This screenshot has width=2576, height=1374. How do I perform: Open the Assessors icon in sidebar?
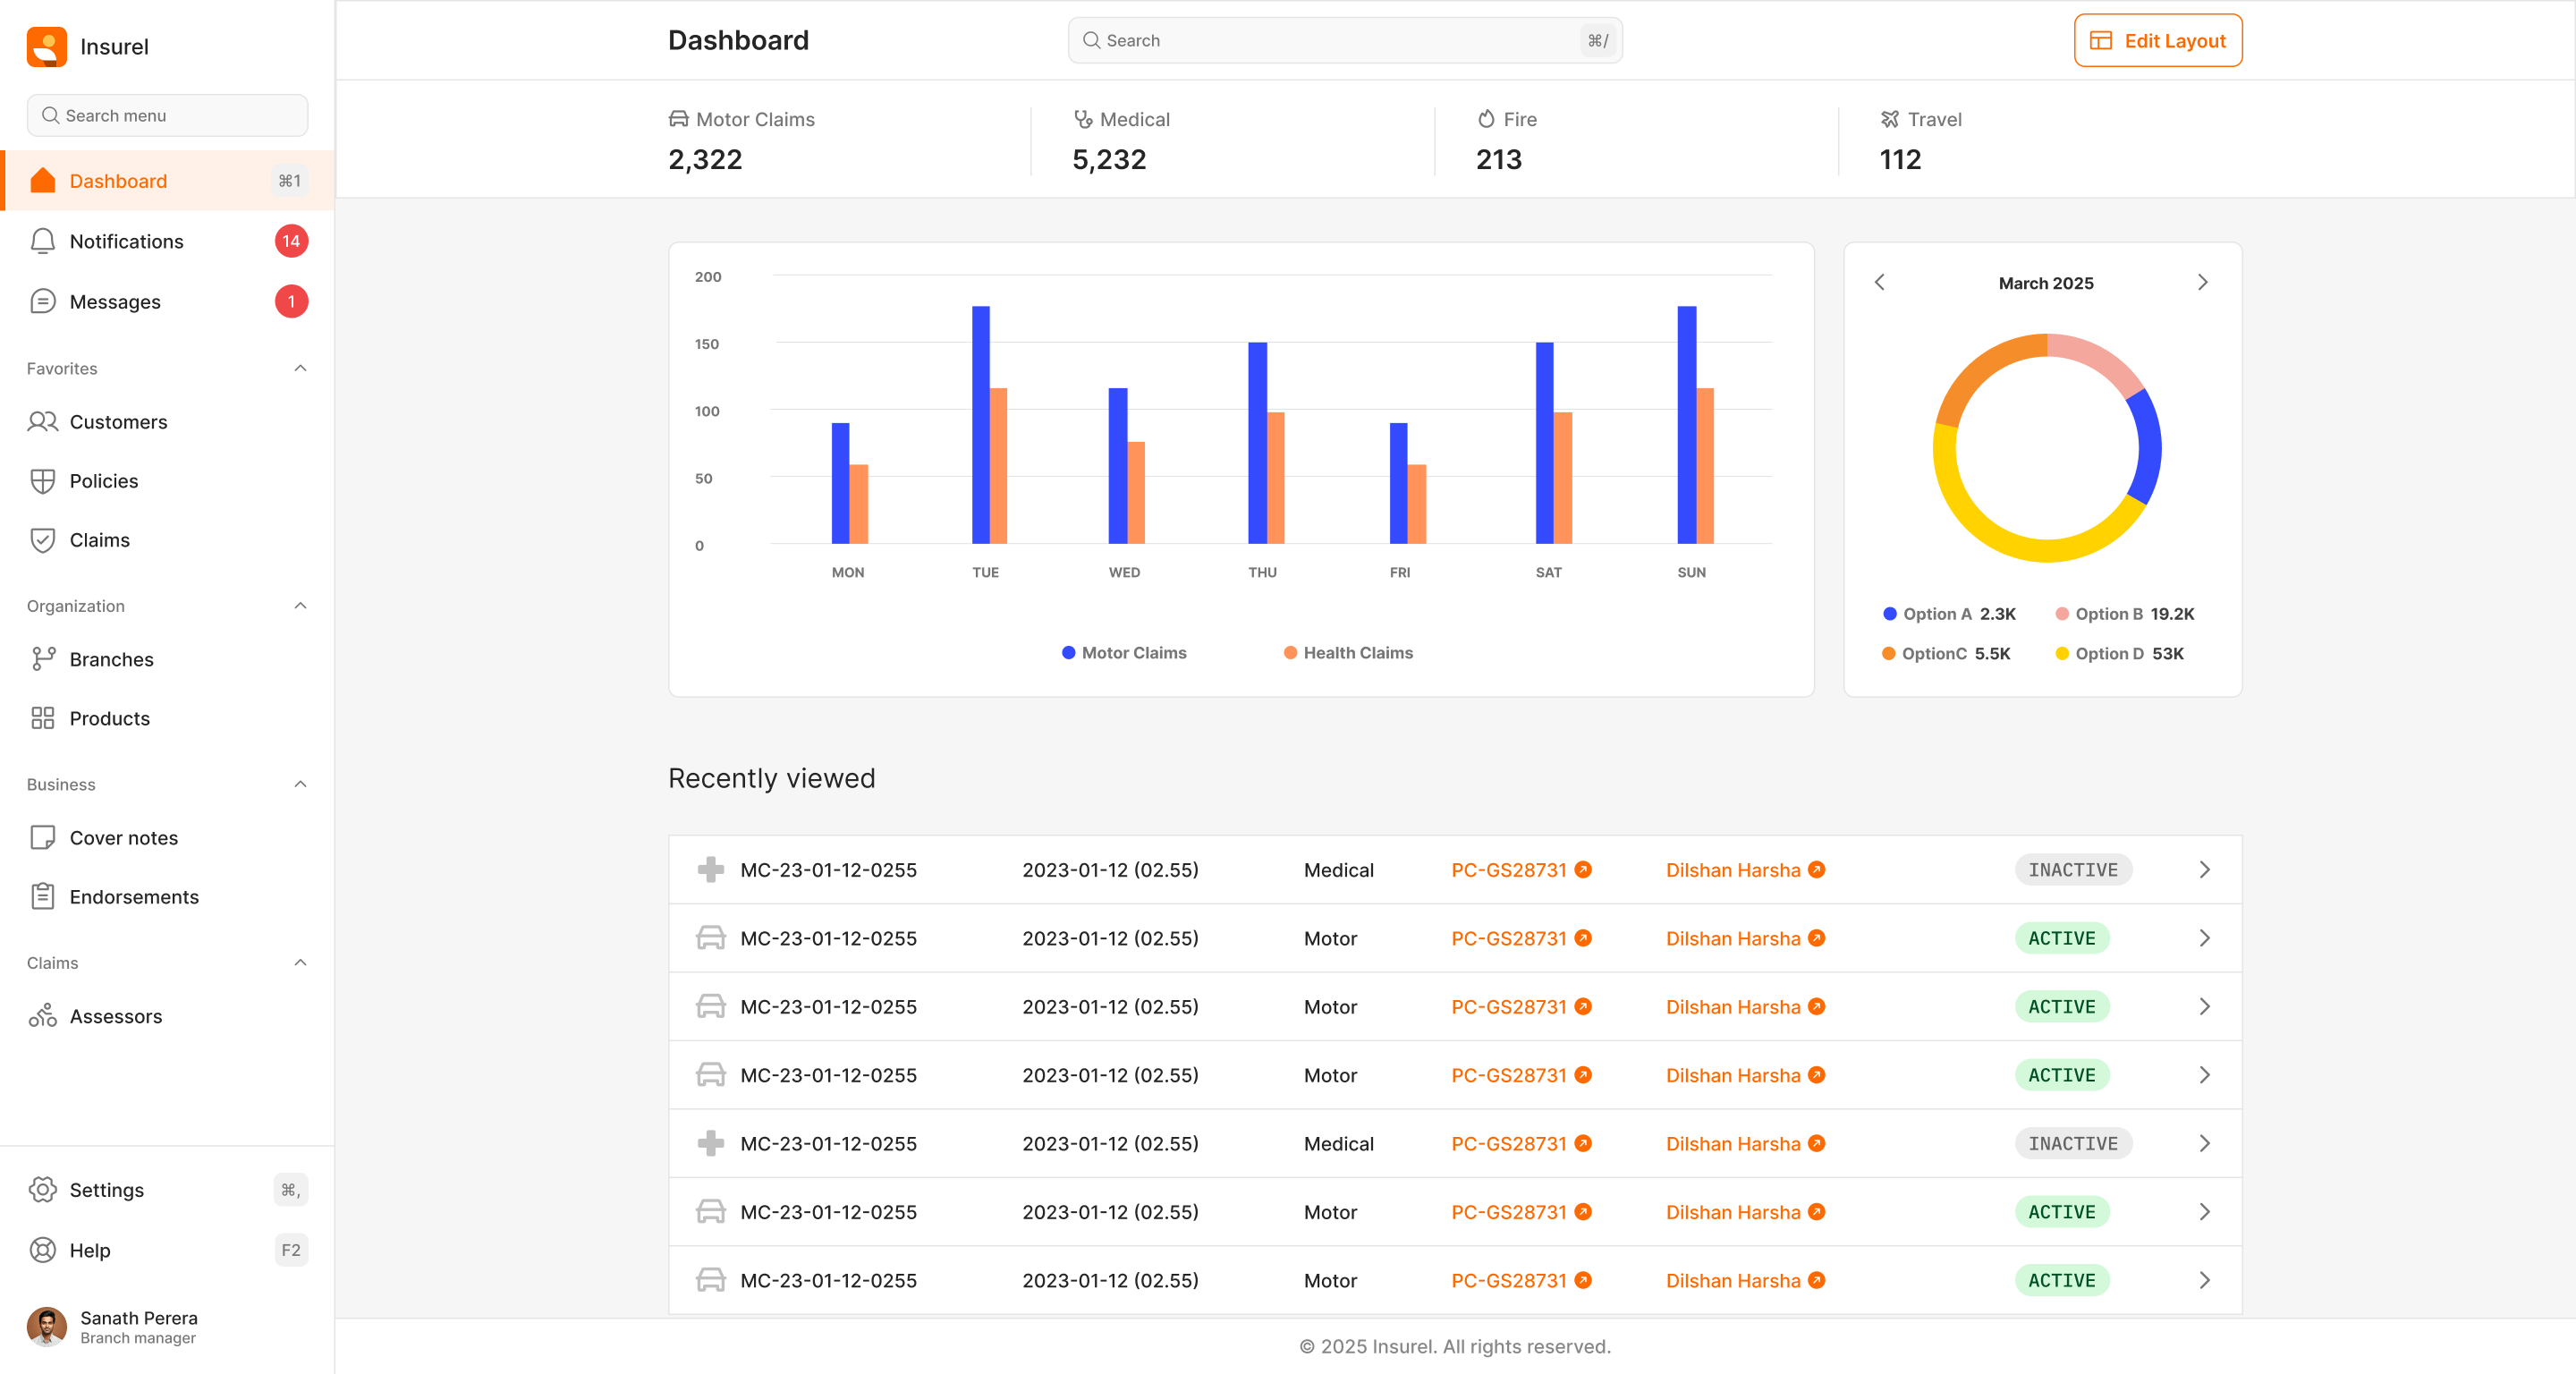point(42,1016)
